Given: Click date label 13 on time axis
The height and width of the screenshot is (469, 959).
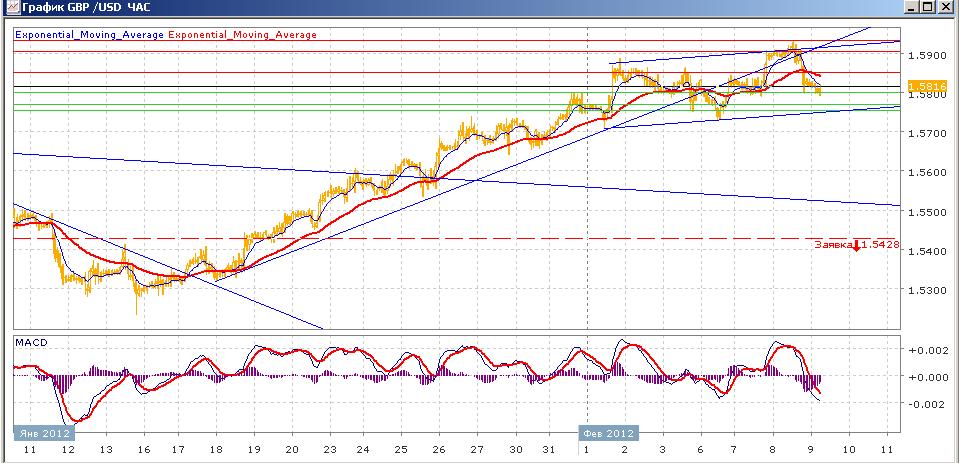Looking at the screenshot, I should 106,449.
